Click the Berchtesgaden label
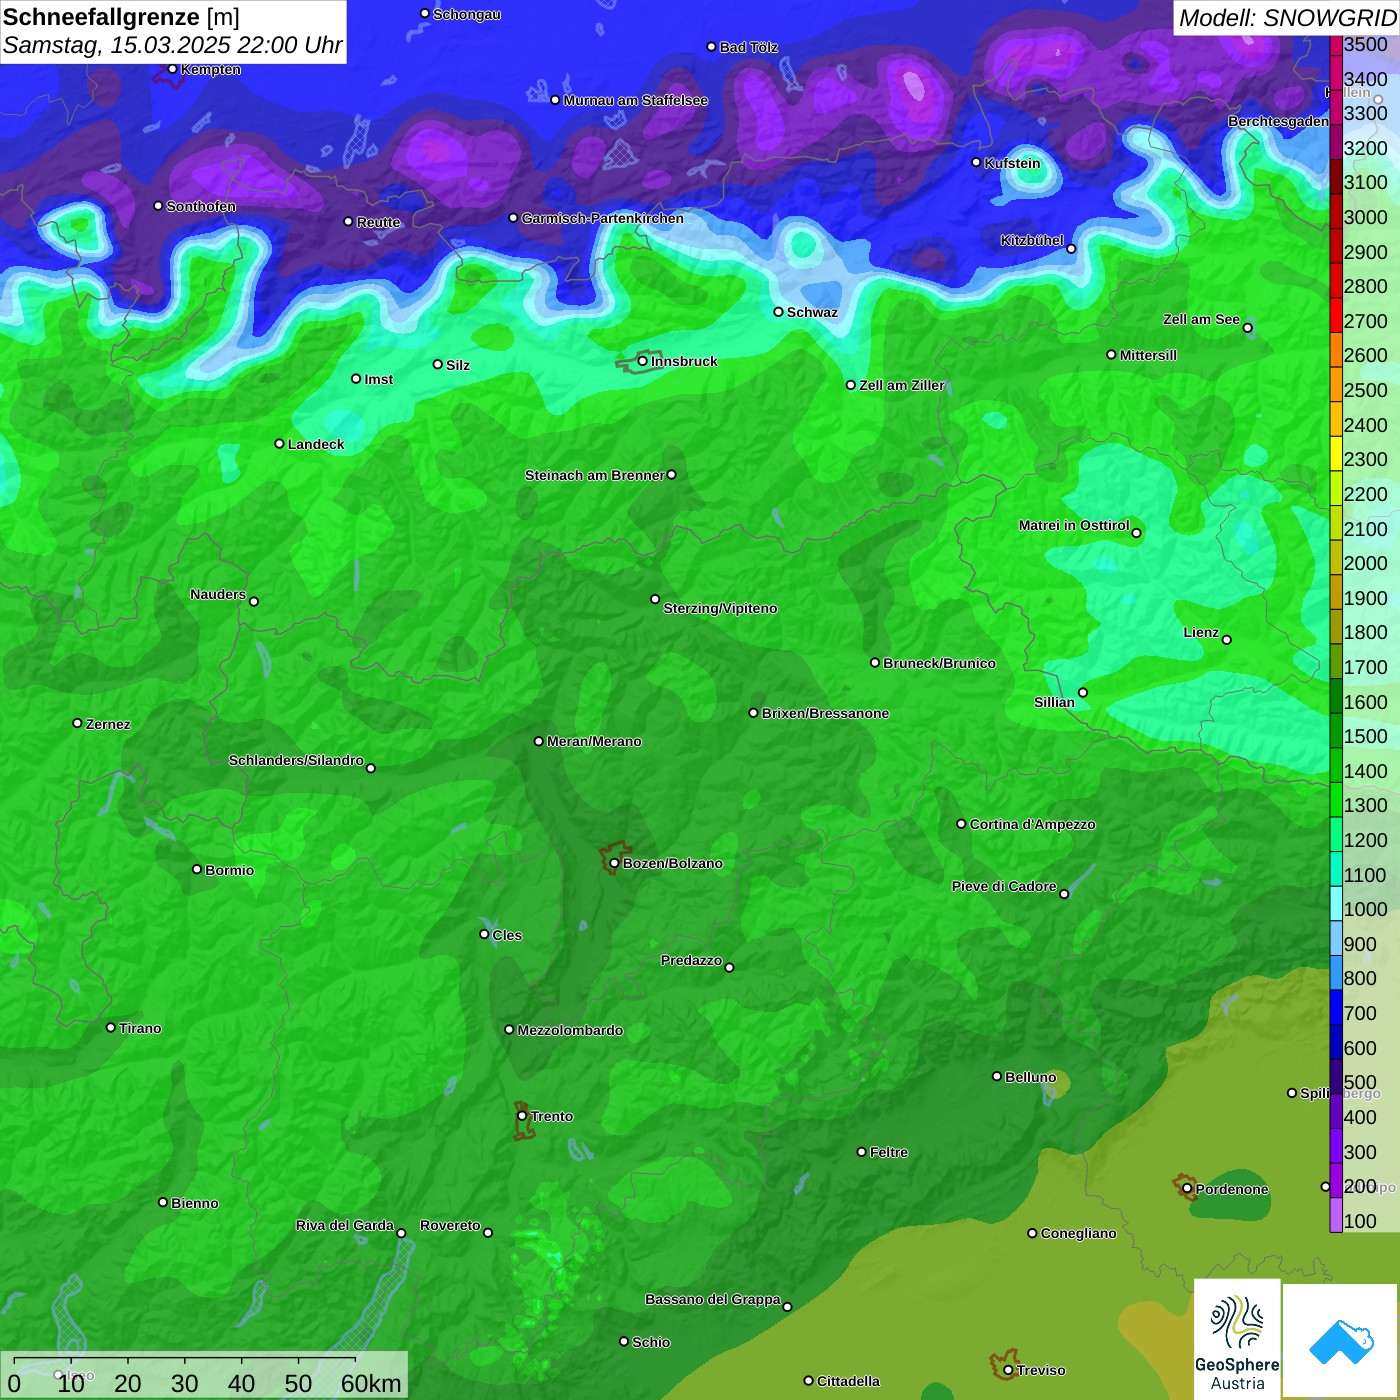Image resolution: width=1400 pixels, height=1400 pixels. tap(1279, 121)
